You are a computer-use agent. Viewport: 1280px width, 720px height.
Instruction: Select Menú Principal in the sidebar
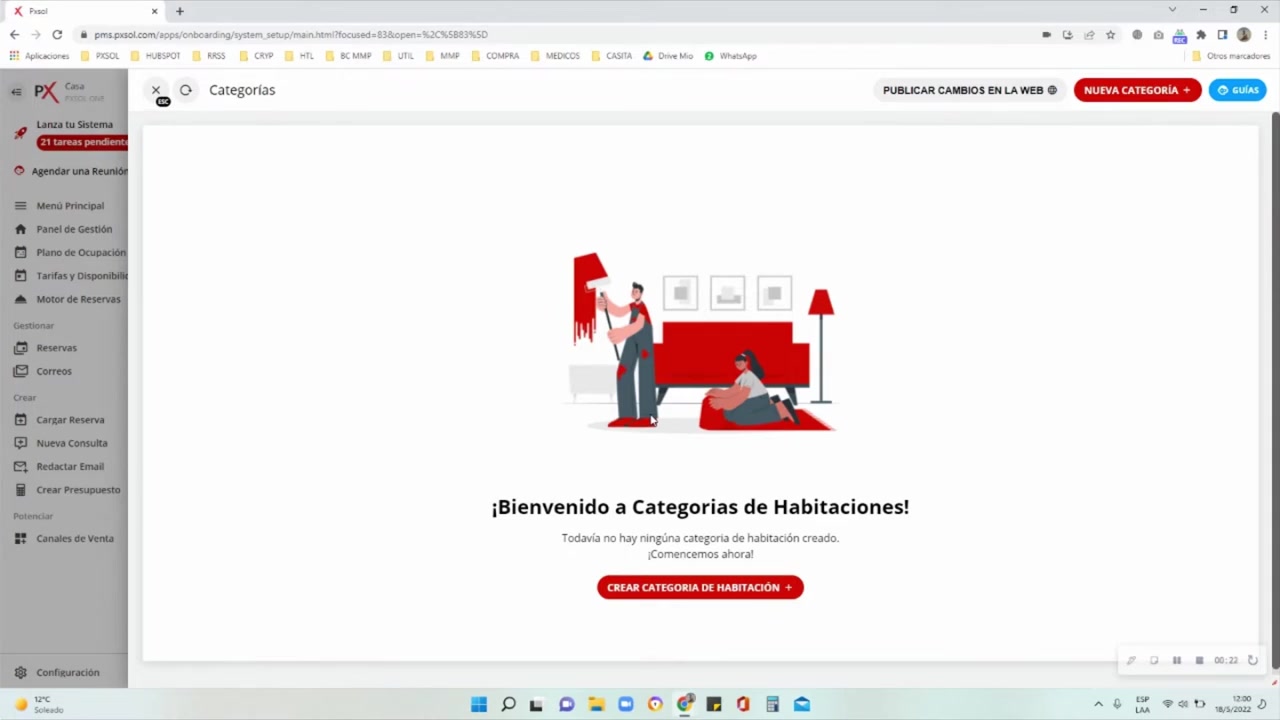[70, 206]
